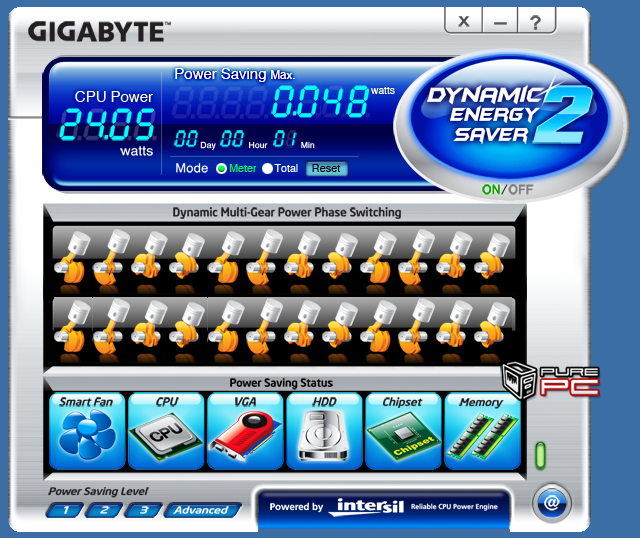Click the Smart Fan power saving icon
The image size is (640, 538).
pos(87,432)
